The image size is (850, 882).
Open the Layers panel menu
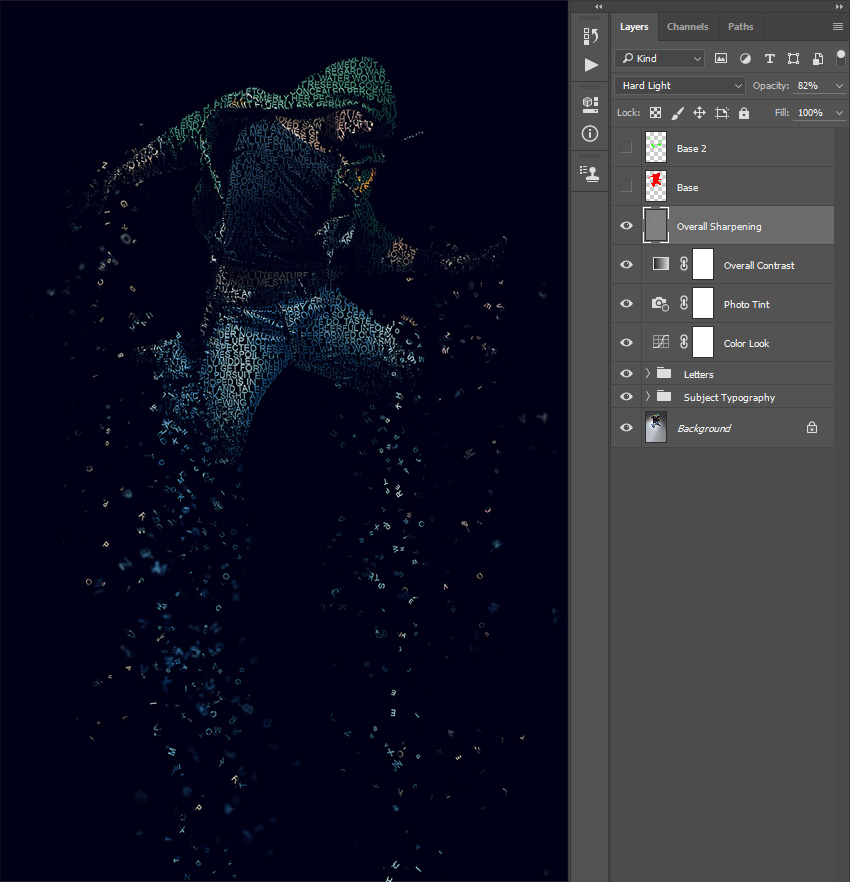coord(840,27)
